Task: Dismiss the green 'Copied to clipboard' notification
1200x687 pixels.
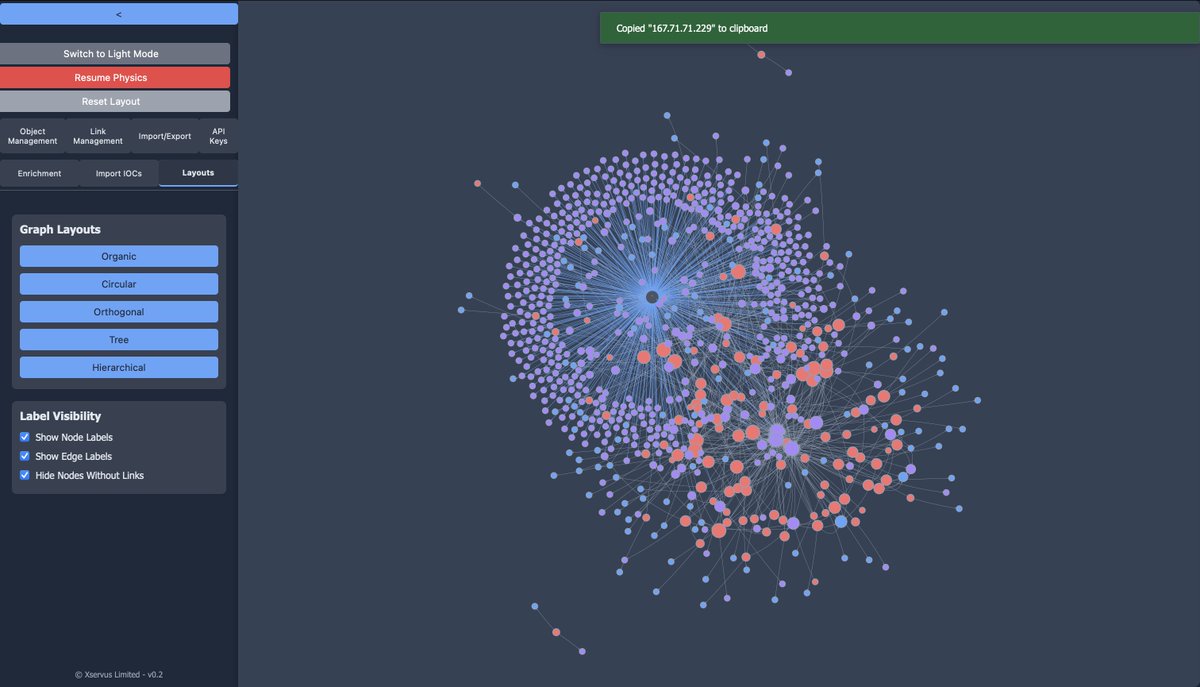Action: tap(900, 28)
